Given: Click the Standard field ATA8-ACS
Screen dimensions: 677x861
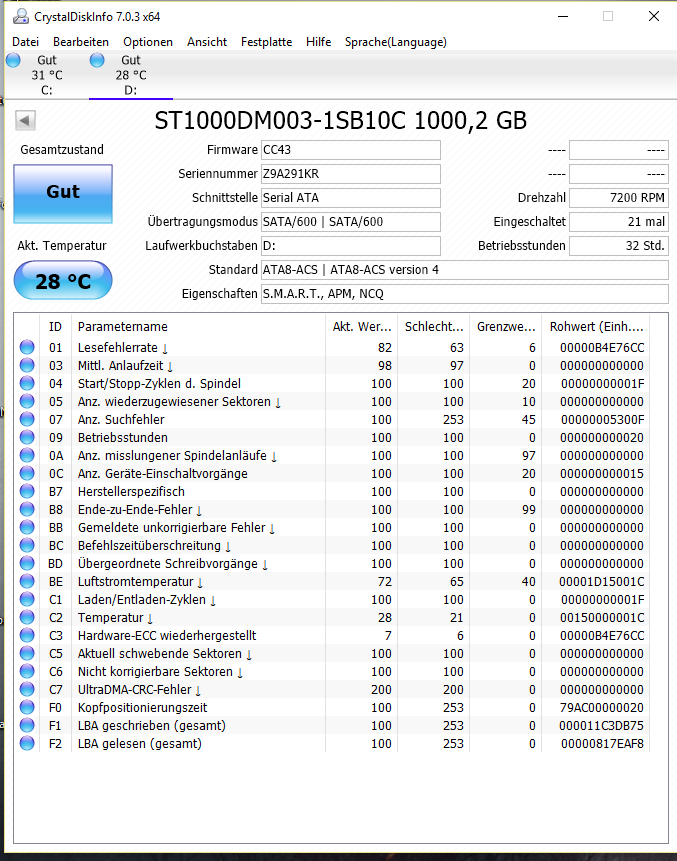Looking at the screenshot, I should (465, 270).
